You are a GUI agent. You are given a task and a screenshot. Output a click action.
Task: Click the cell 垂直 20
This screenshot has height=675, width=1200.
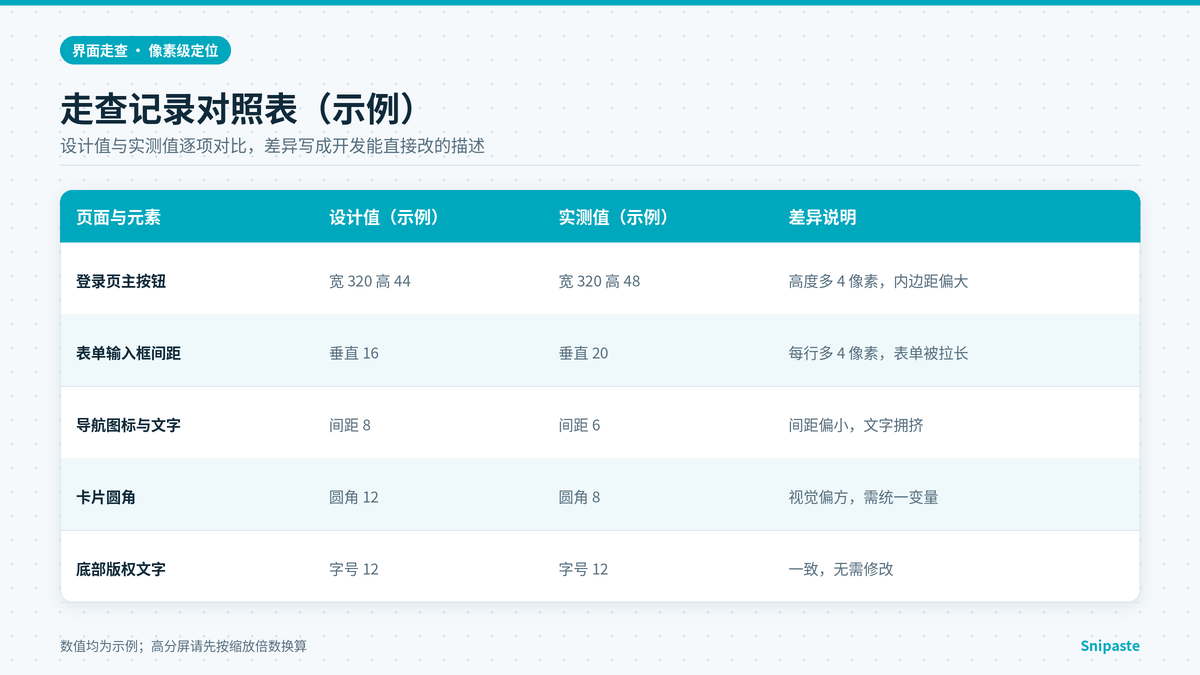(x=584, y=353)
